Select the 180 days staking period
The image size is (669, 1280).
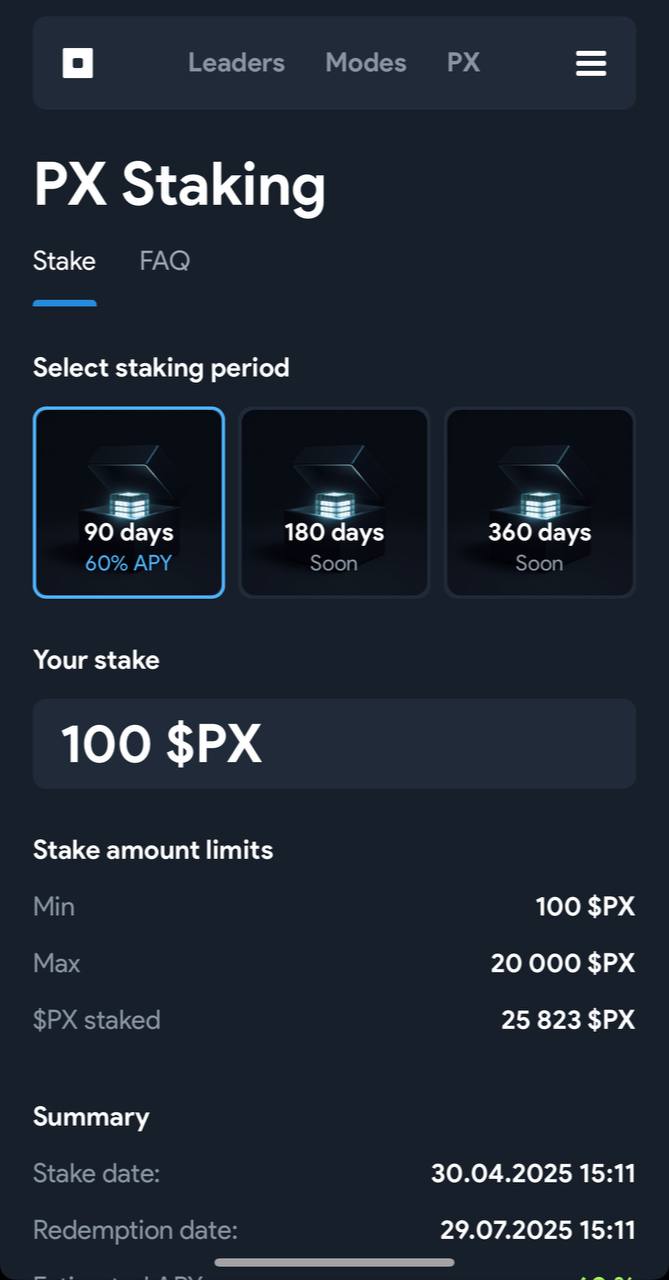(334, 503)
